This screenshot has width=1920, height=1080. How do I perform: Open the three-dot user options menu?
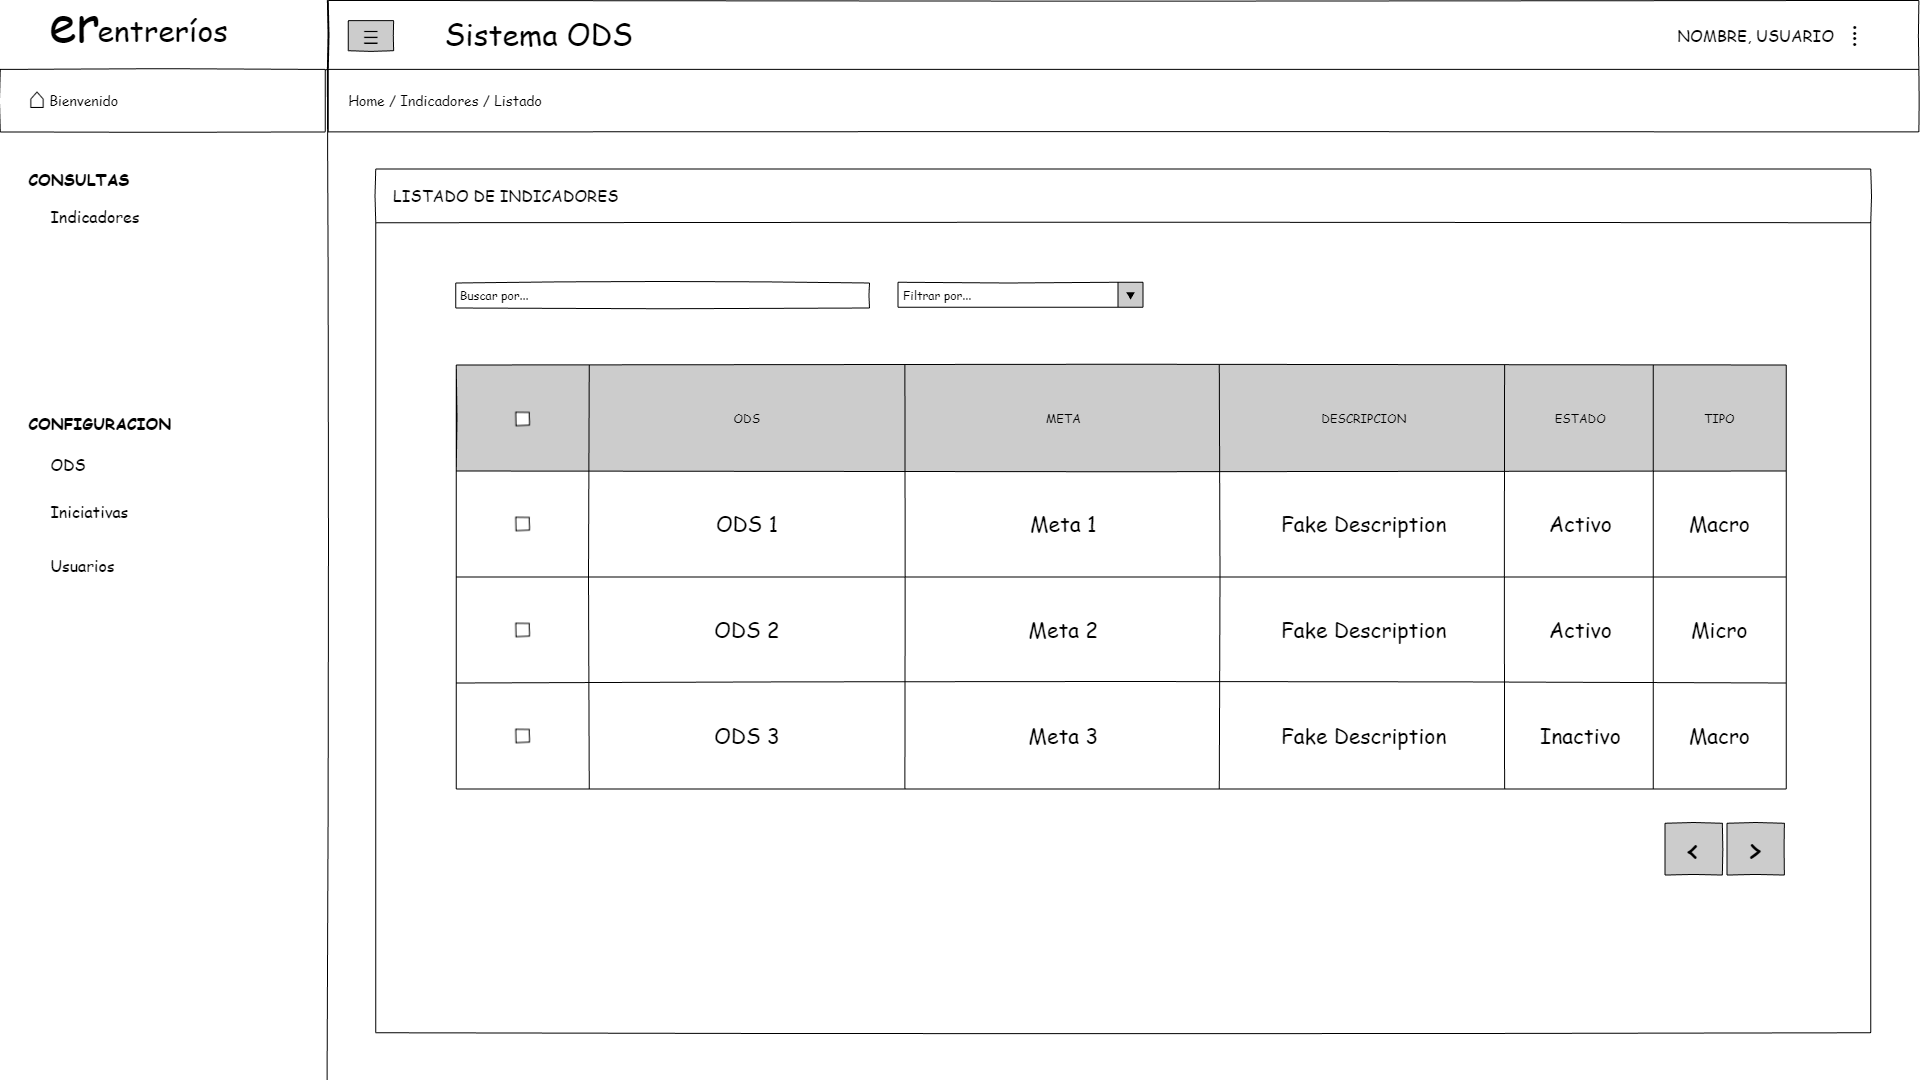click(1855, 36)
